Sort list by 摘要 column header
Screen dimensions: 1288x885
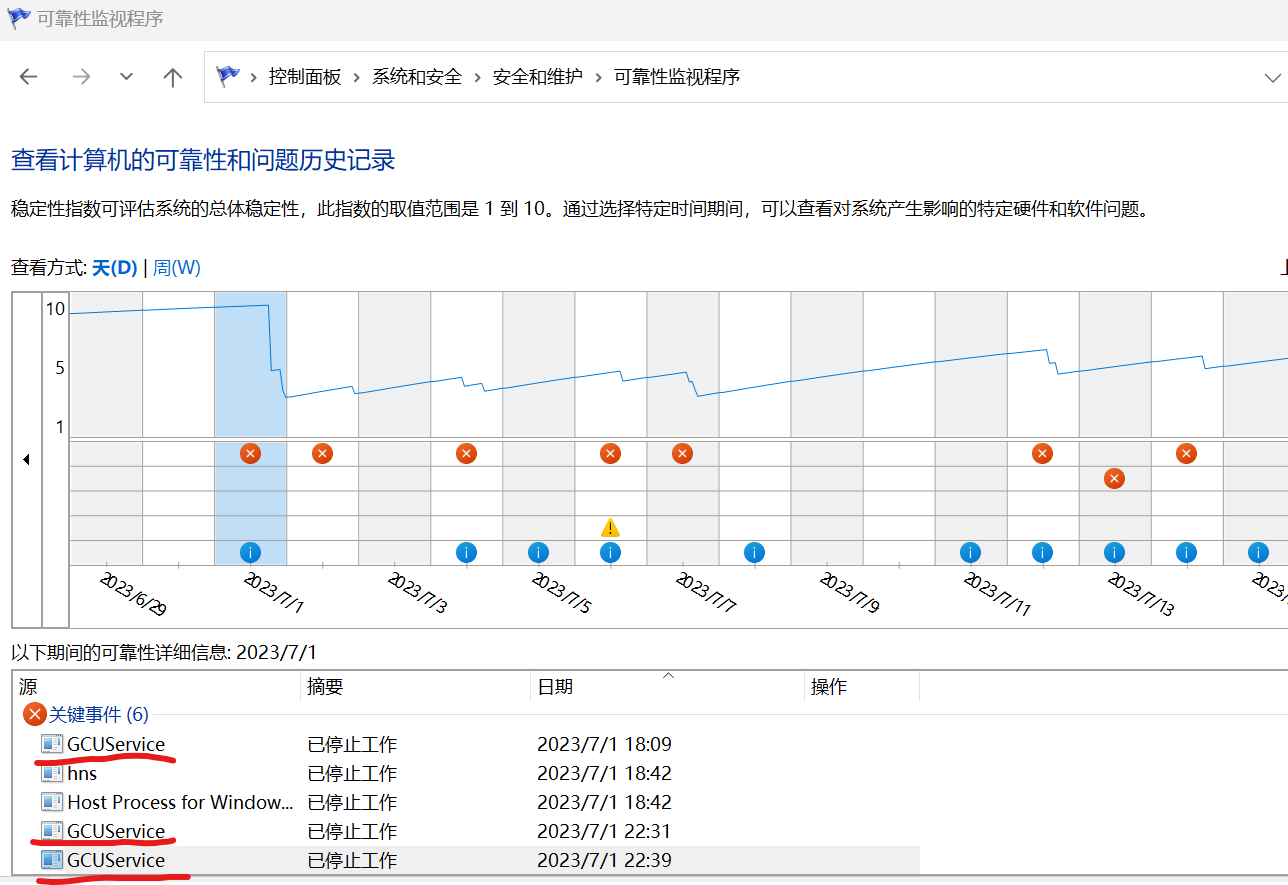pyautogui.click(x=415, y=687)
